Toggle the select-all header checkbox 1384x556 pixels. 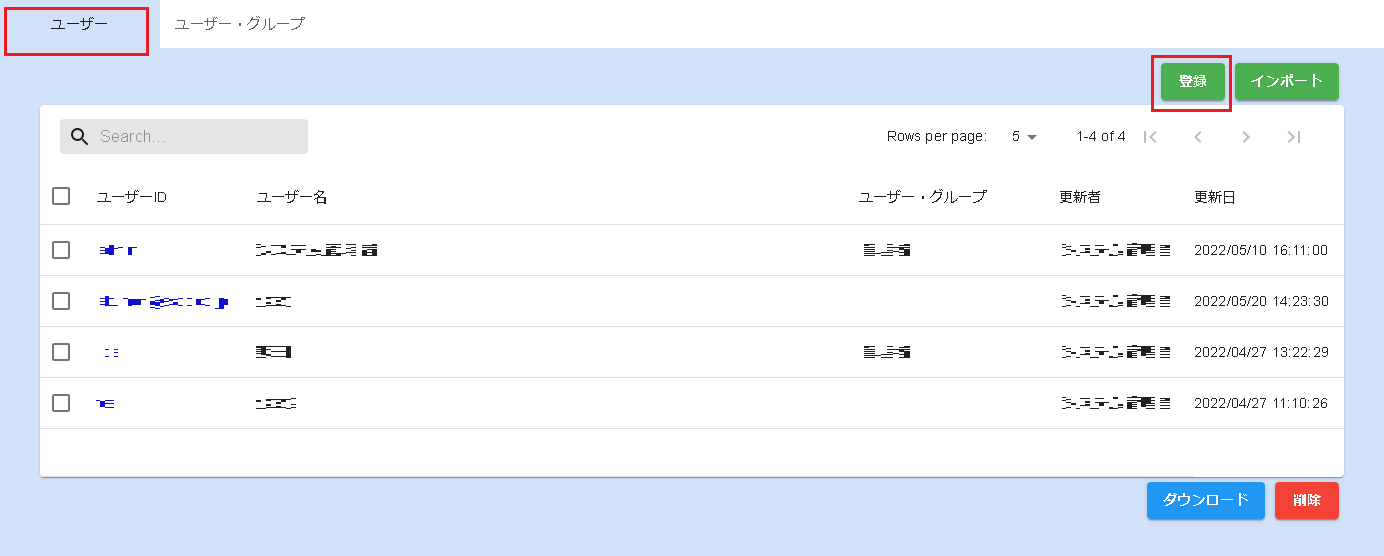(x=61, y=196)
